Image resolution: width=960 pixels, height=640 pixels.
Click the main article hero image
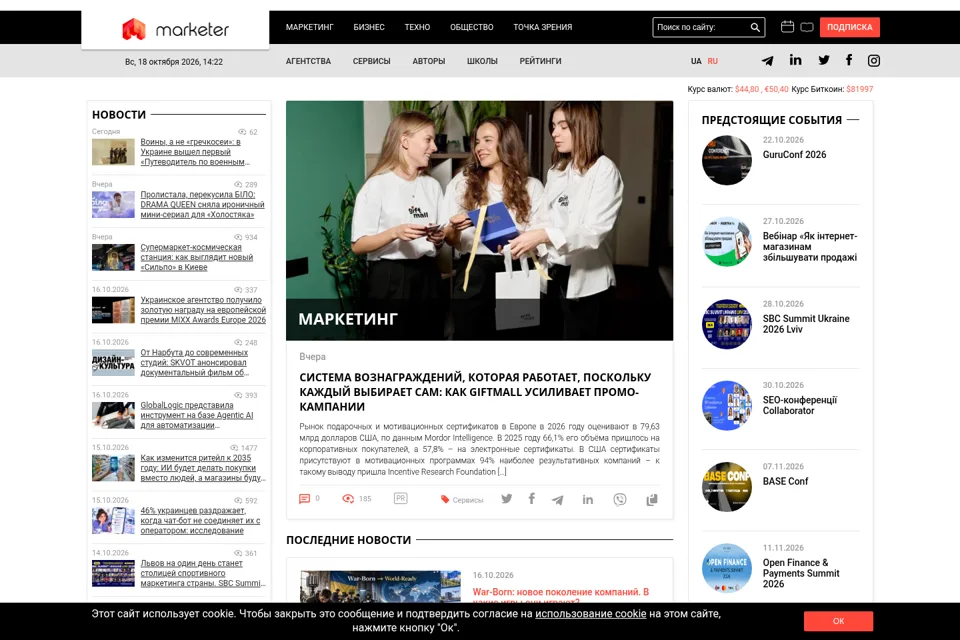coord(479,220)
